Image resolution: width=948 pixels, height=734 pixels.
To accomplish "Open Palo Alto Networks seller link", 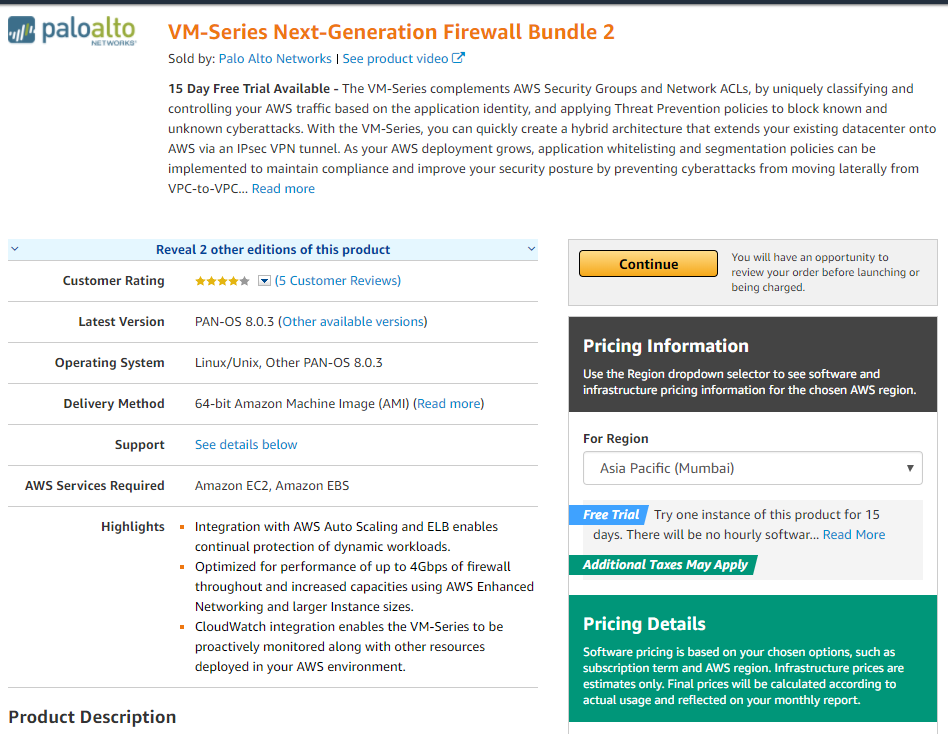I will click(275, 59).
